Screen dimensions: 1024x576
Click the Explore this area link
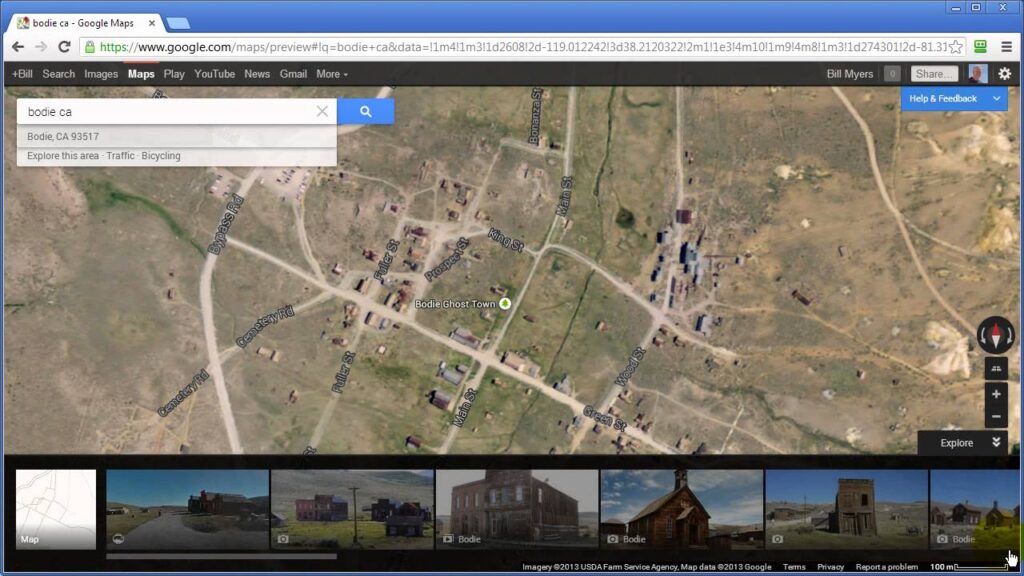(x=63, y=156)
